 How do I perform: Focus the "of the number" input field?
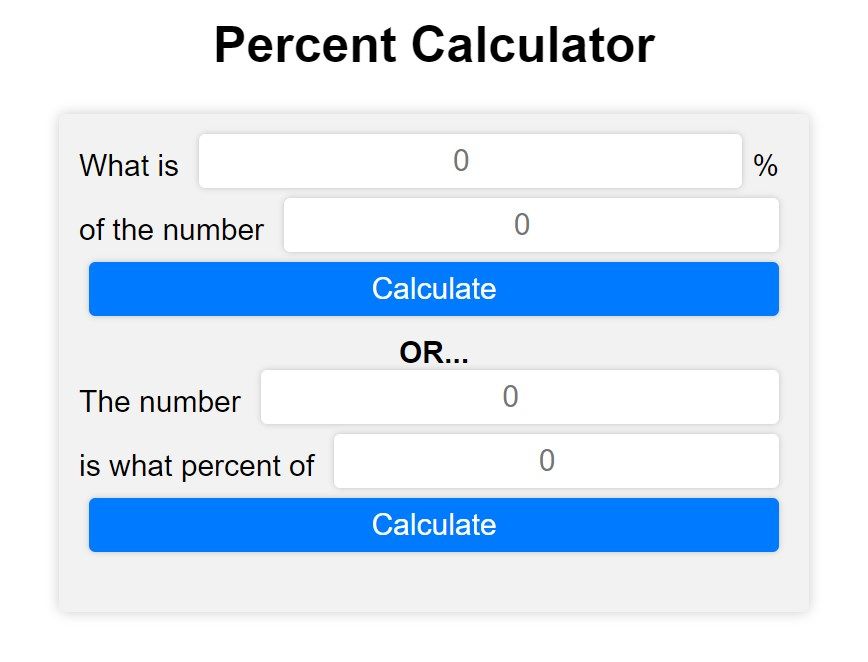point(531,225)
